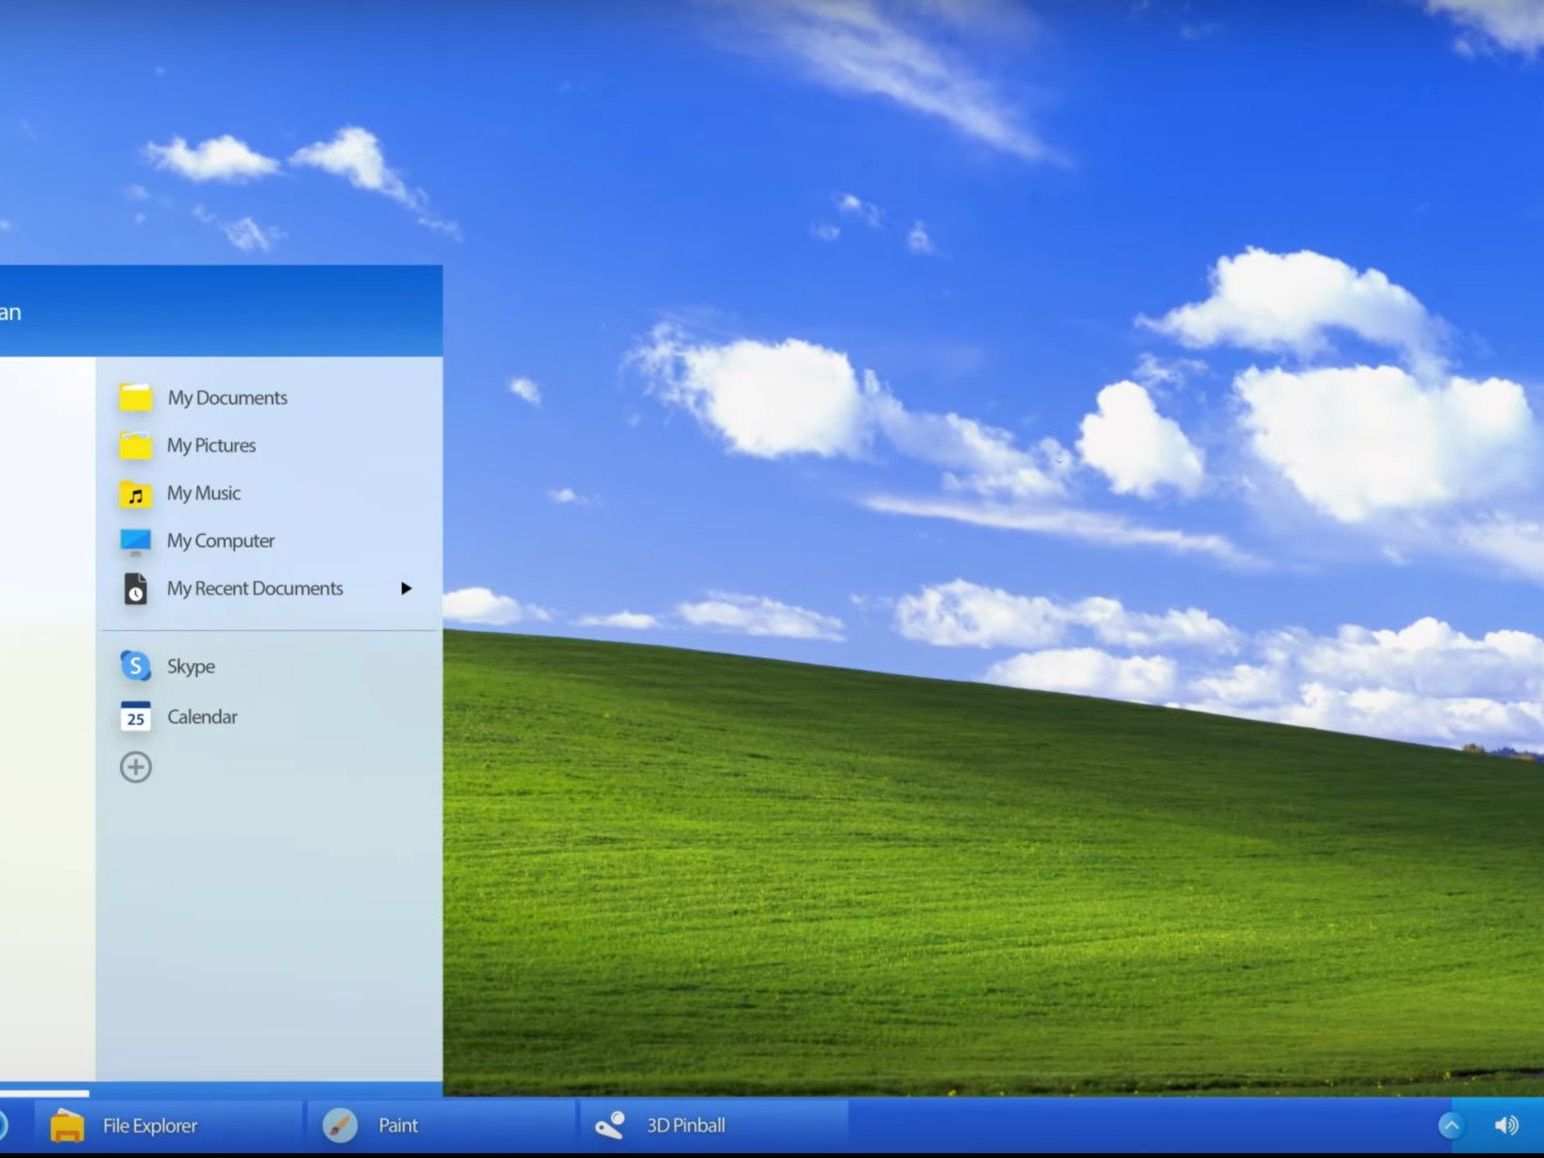Click the 3D Pinball taskbar icon
The image size is (1544, 1158).
[610, 1125]
